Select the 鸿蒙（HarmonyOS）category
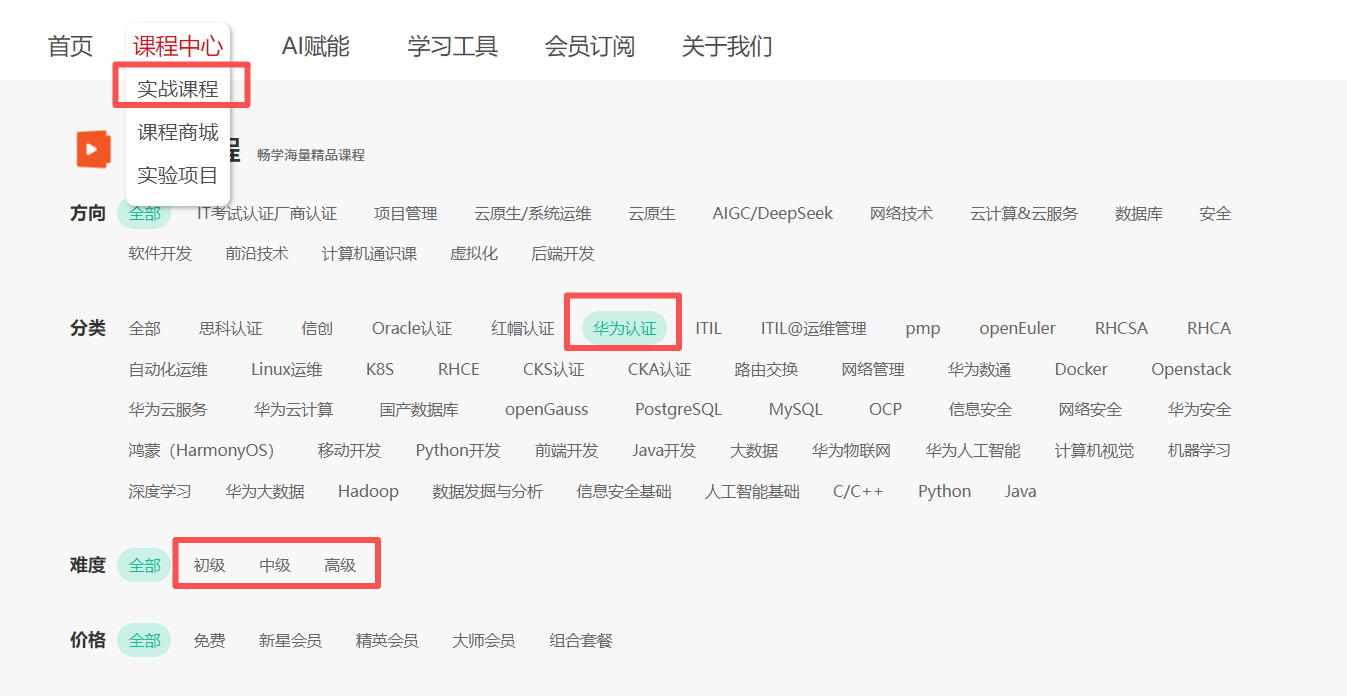The width and height of the screenshot is (1347, 696). click(202, 450)
